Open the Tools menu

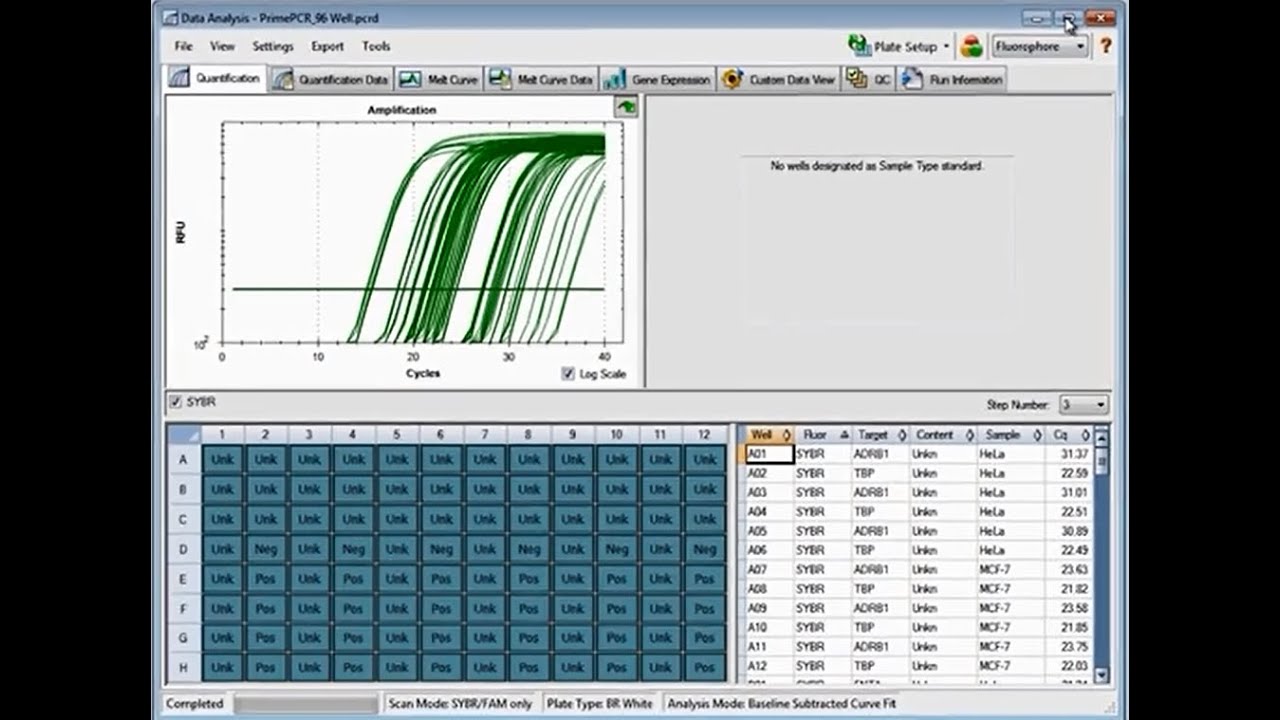pos(376,46)
